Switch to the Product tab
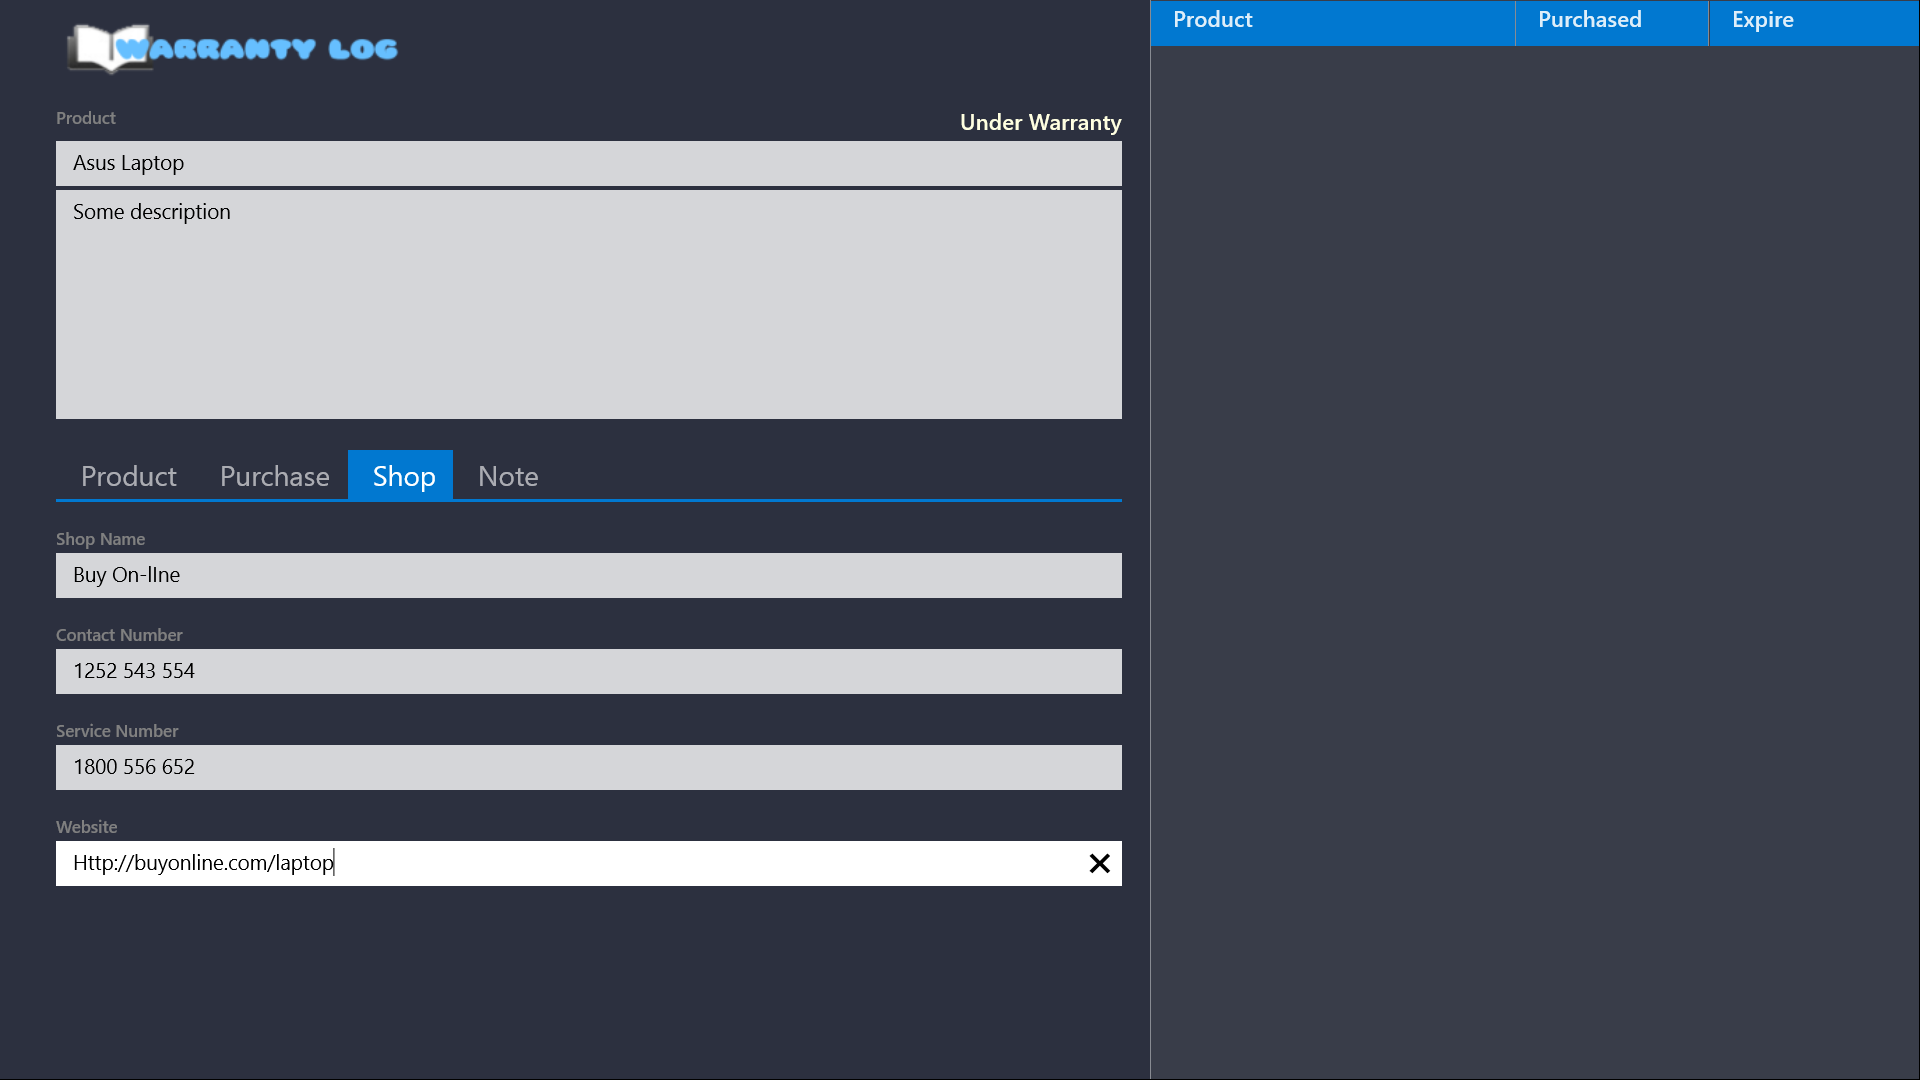The height and width of the screenshot is (1080, 1920). point(128,476)
